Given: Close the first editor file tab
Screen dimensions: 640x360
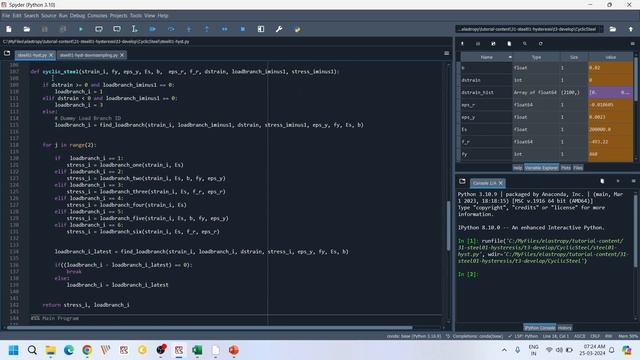Looking at the screenshot, I should point(51,55).
